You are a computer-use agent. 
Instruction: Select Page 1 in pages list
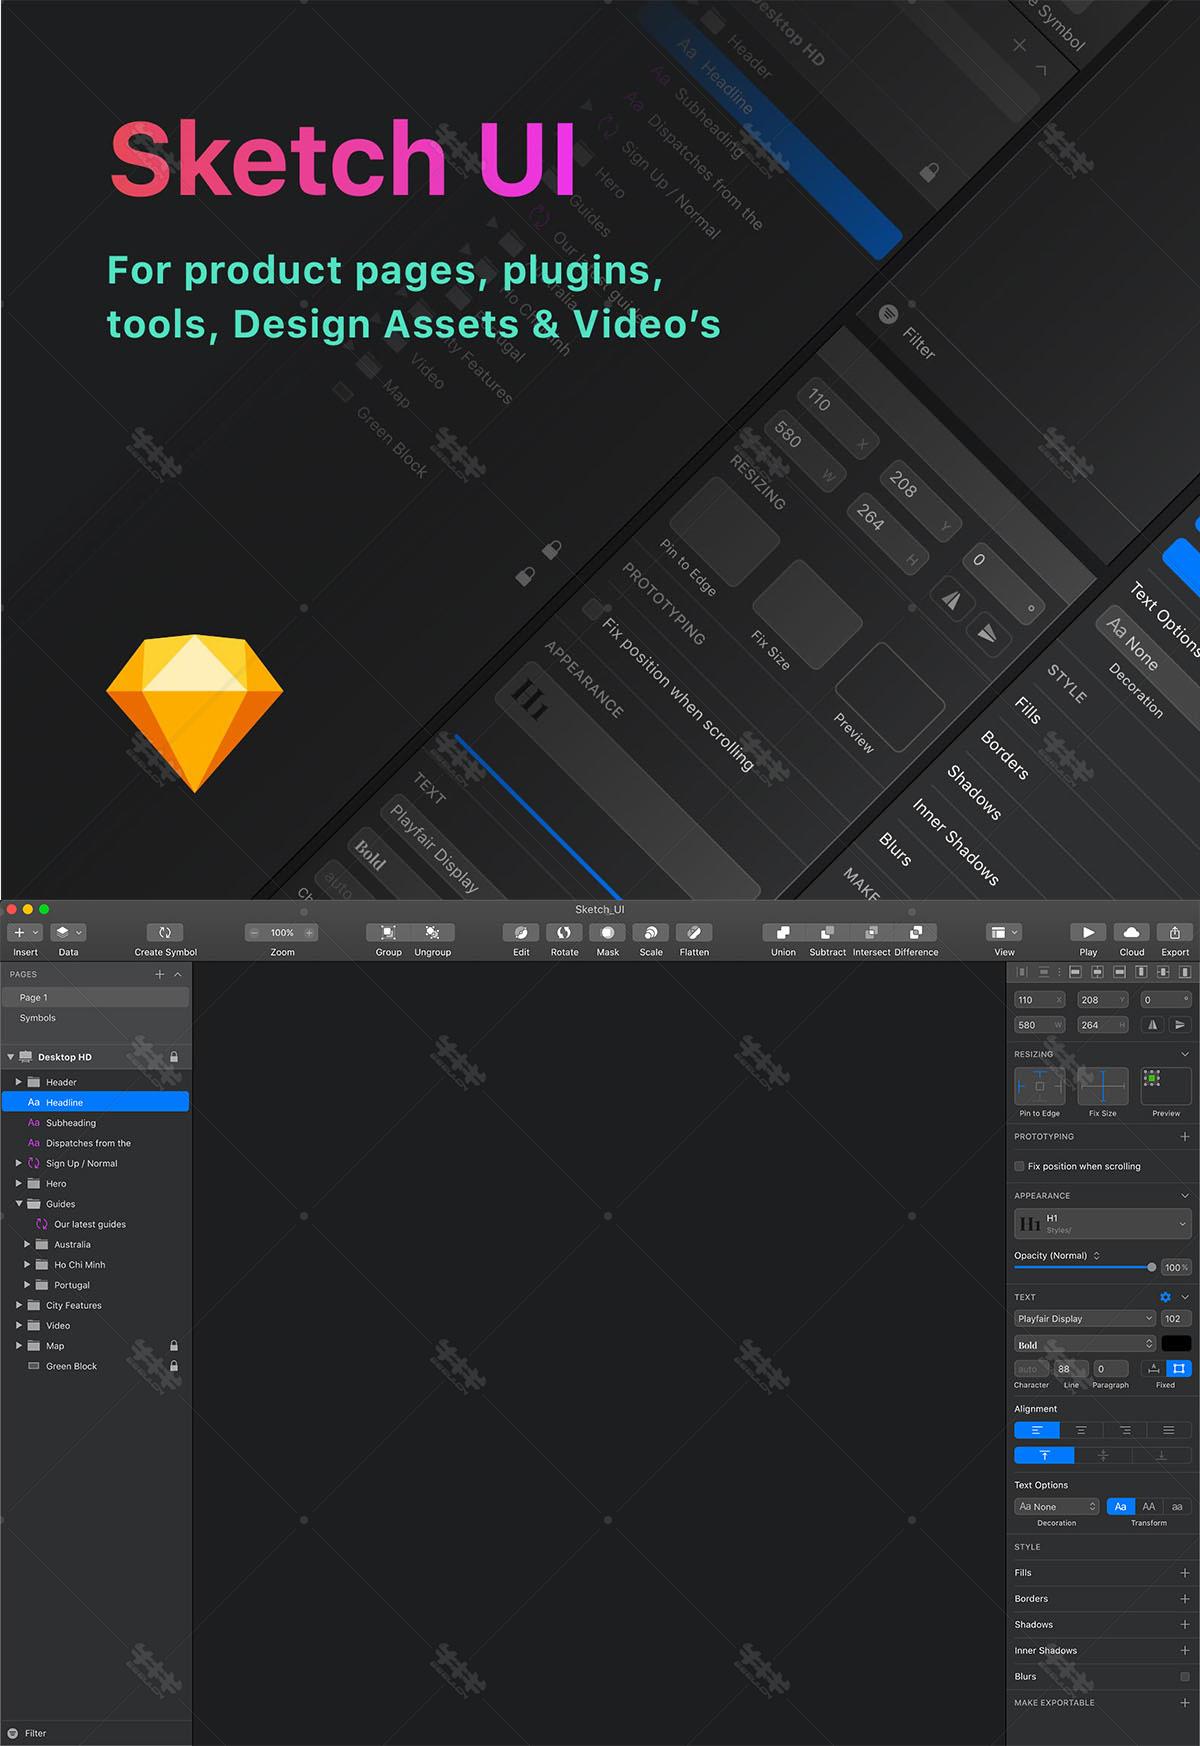[x=95, y=997]
